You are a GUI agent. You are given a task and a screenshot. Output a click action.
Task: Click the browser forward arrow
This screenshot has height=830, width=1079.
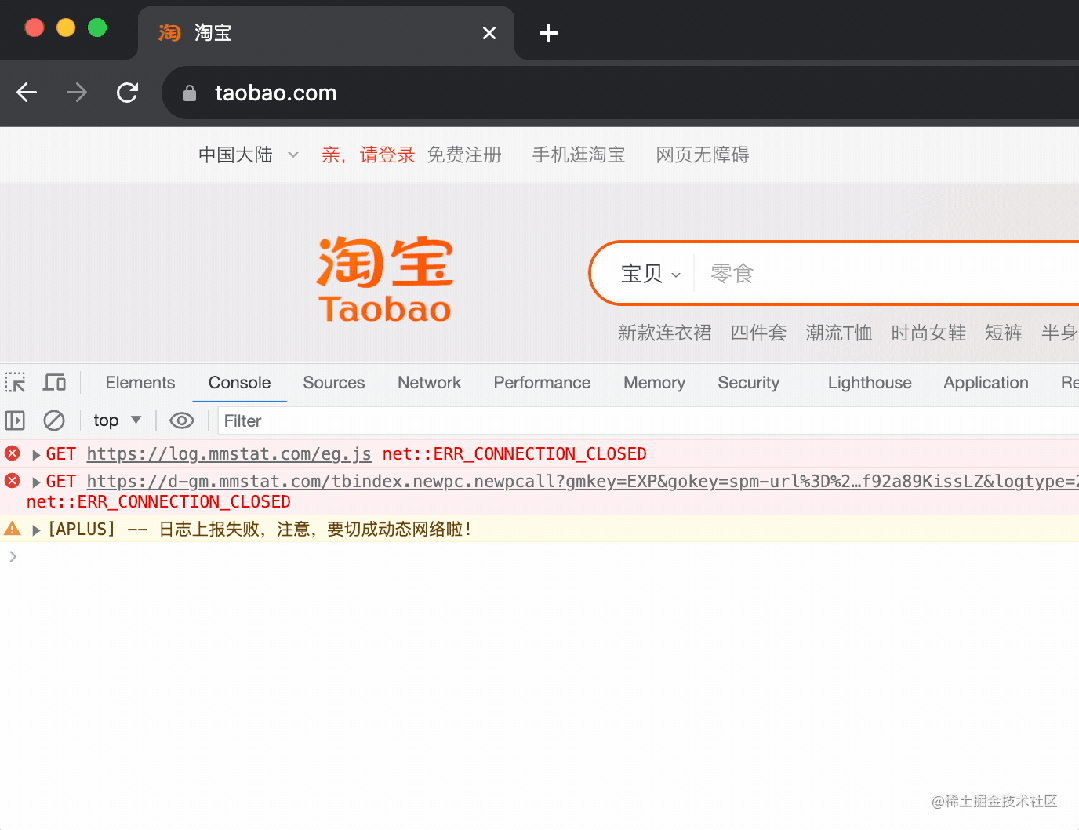click(x=77, y=92)
